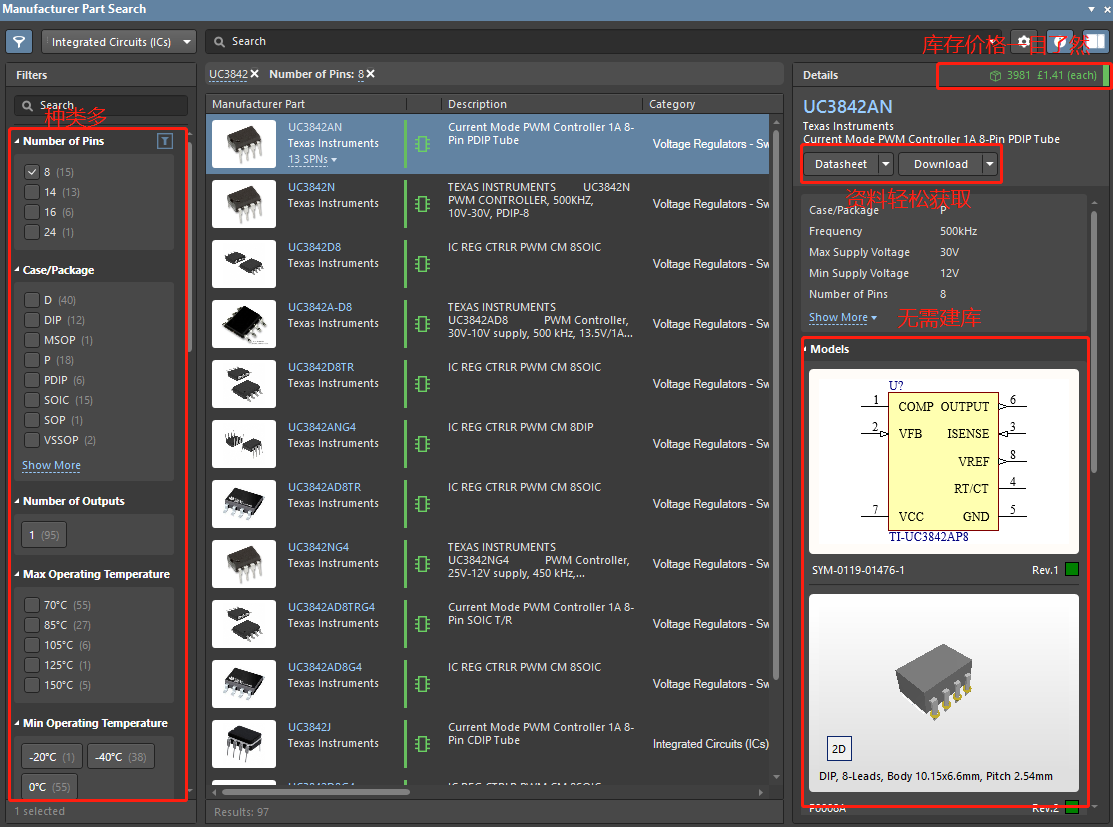Expand Show More in the Details properties
Image resolution: width=1113 pixels, height=827 pixels.
click(843, 317)
